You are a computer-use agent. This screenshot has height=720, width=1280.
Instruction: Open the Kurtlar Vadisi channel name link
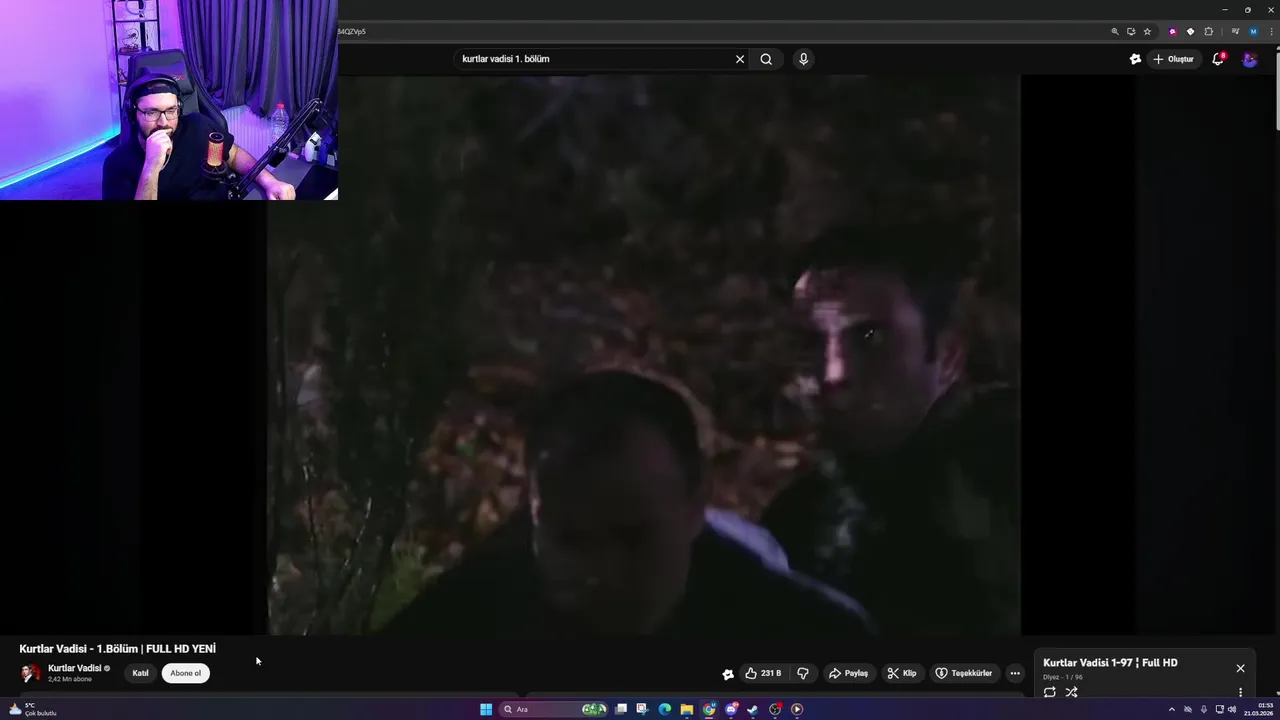(x=75, y=668)
